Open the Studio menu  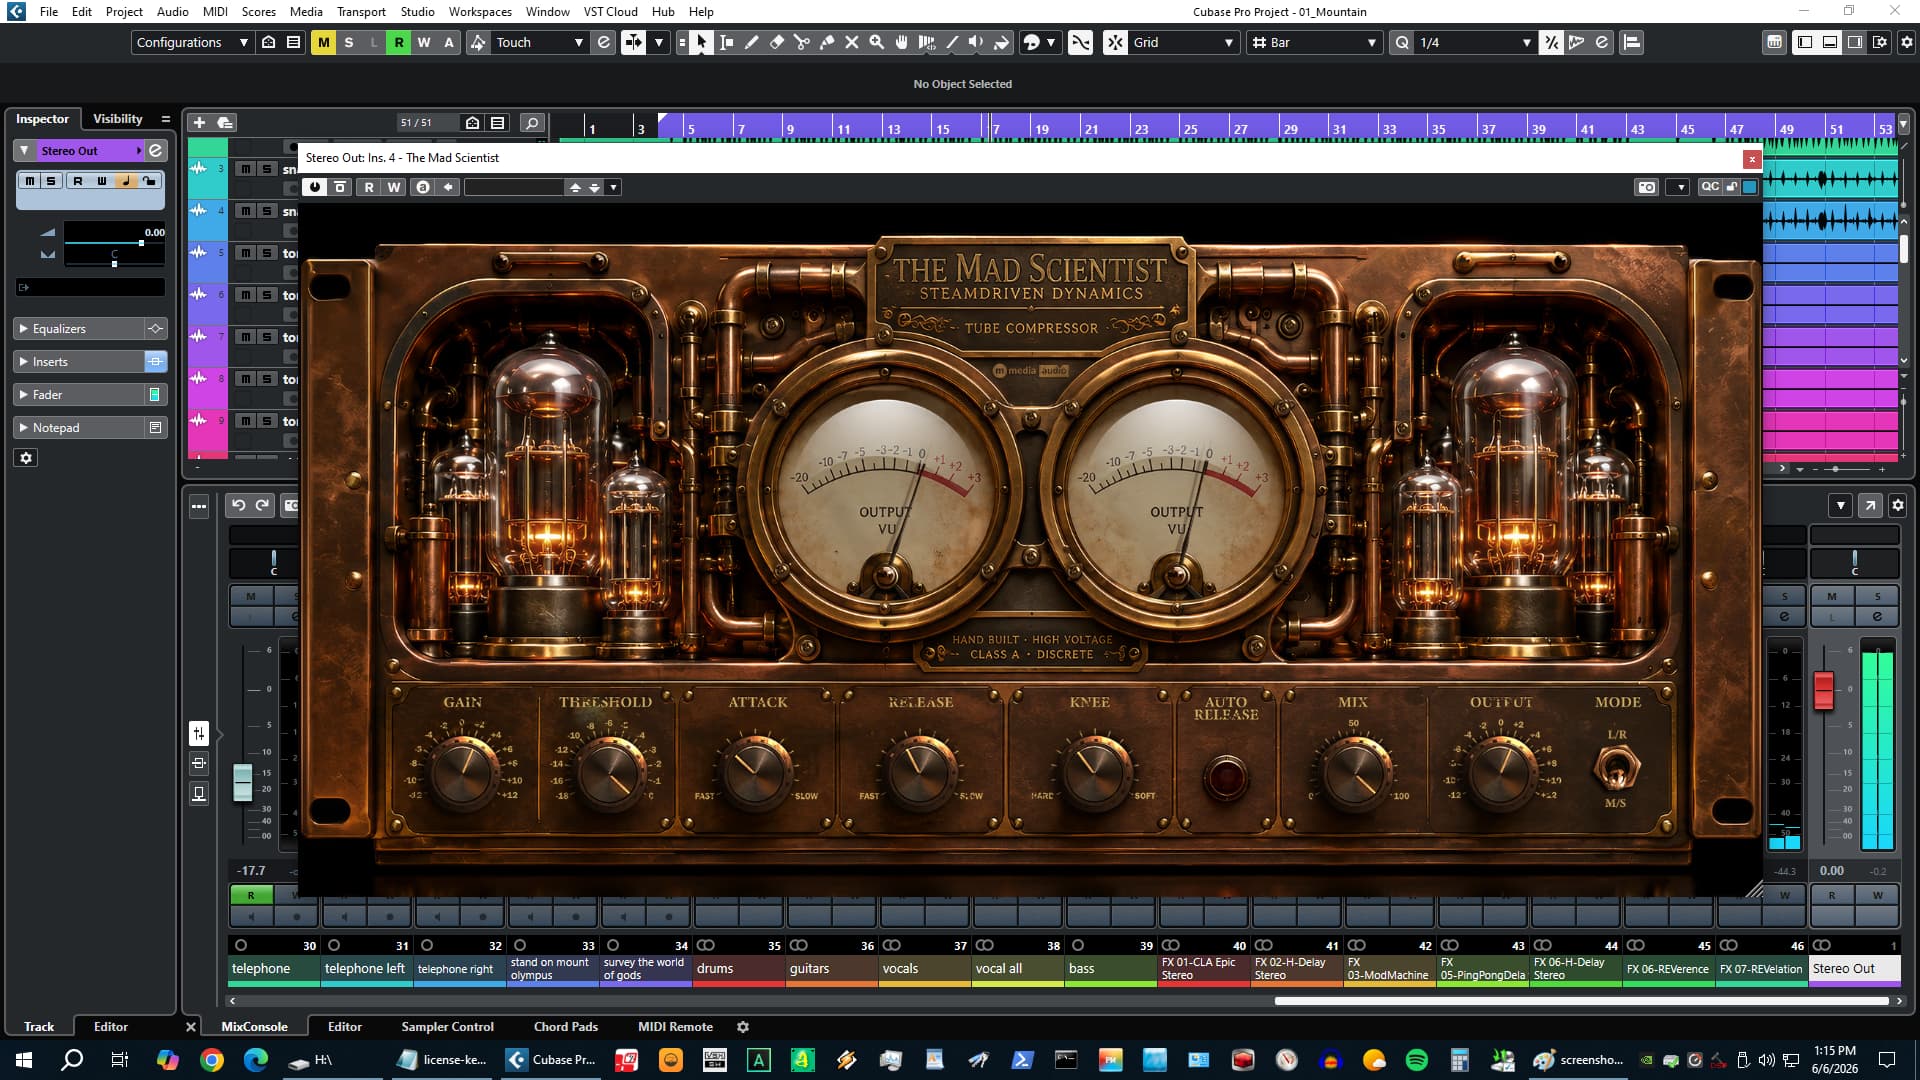coord(417,11)
